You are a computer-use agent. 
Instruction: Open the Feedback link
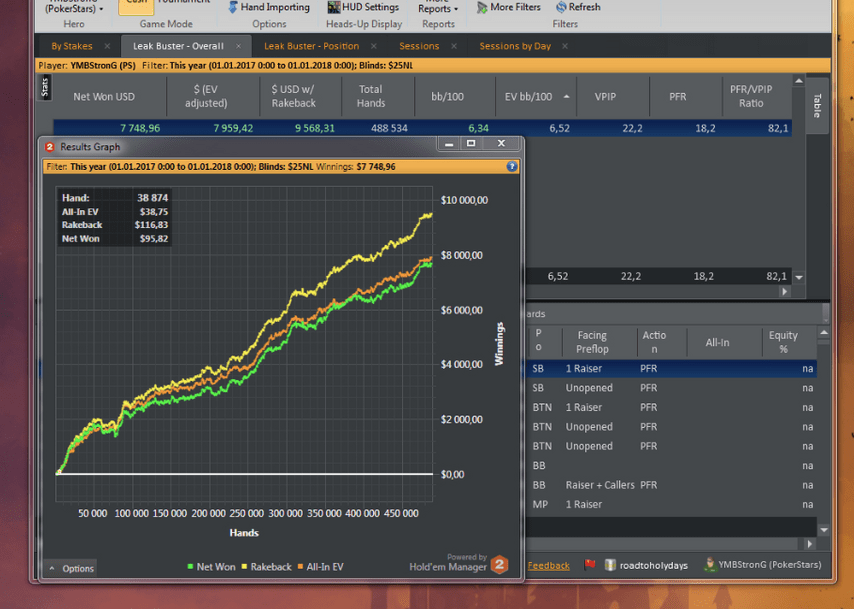point(548,565)
